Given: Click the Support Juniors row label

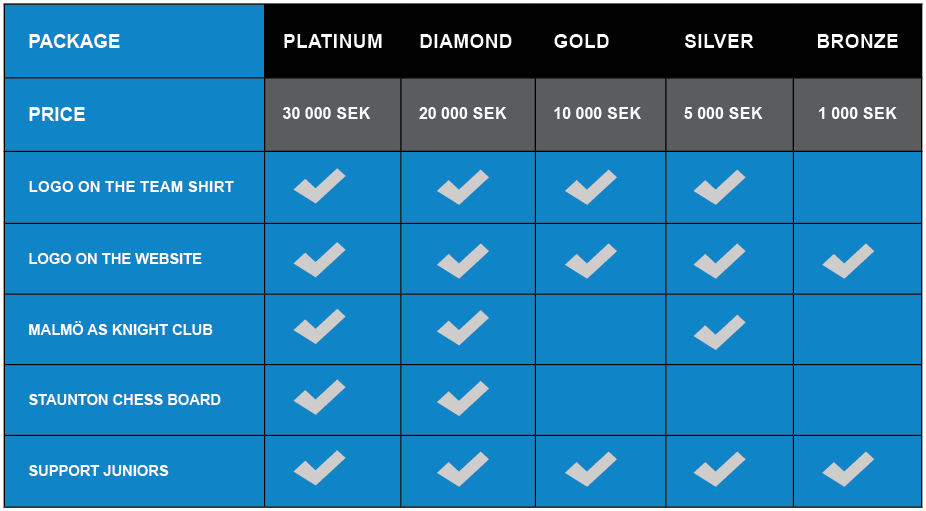Looking at the screenshot, I should point(99,471).
